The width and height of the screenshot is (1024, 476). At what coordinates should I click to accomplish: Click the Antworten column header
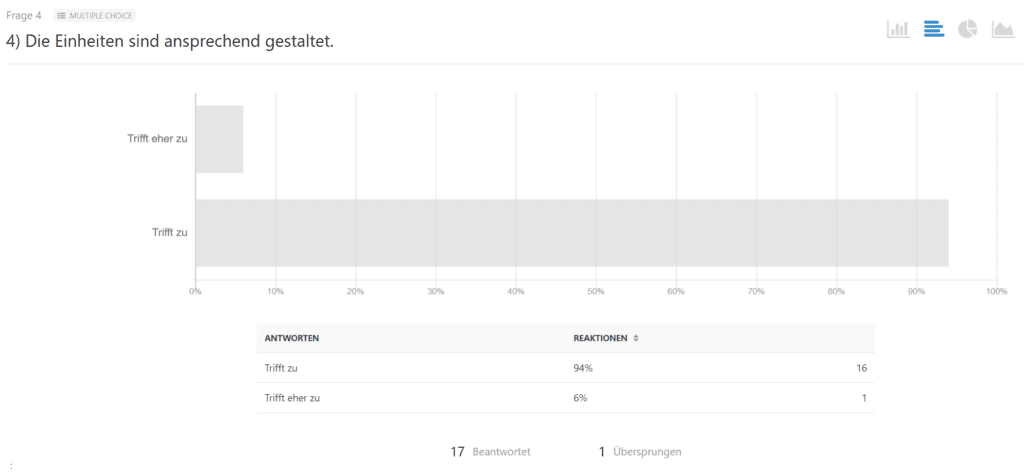point(291,338)
